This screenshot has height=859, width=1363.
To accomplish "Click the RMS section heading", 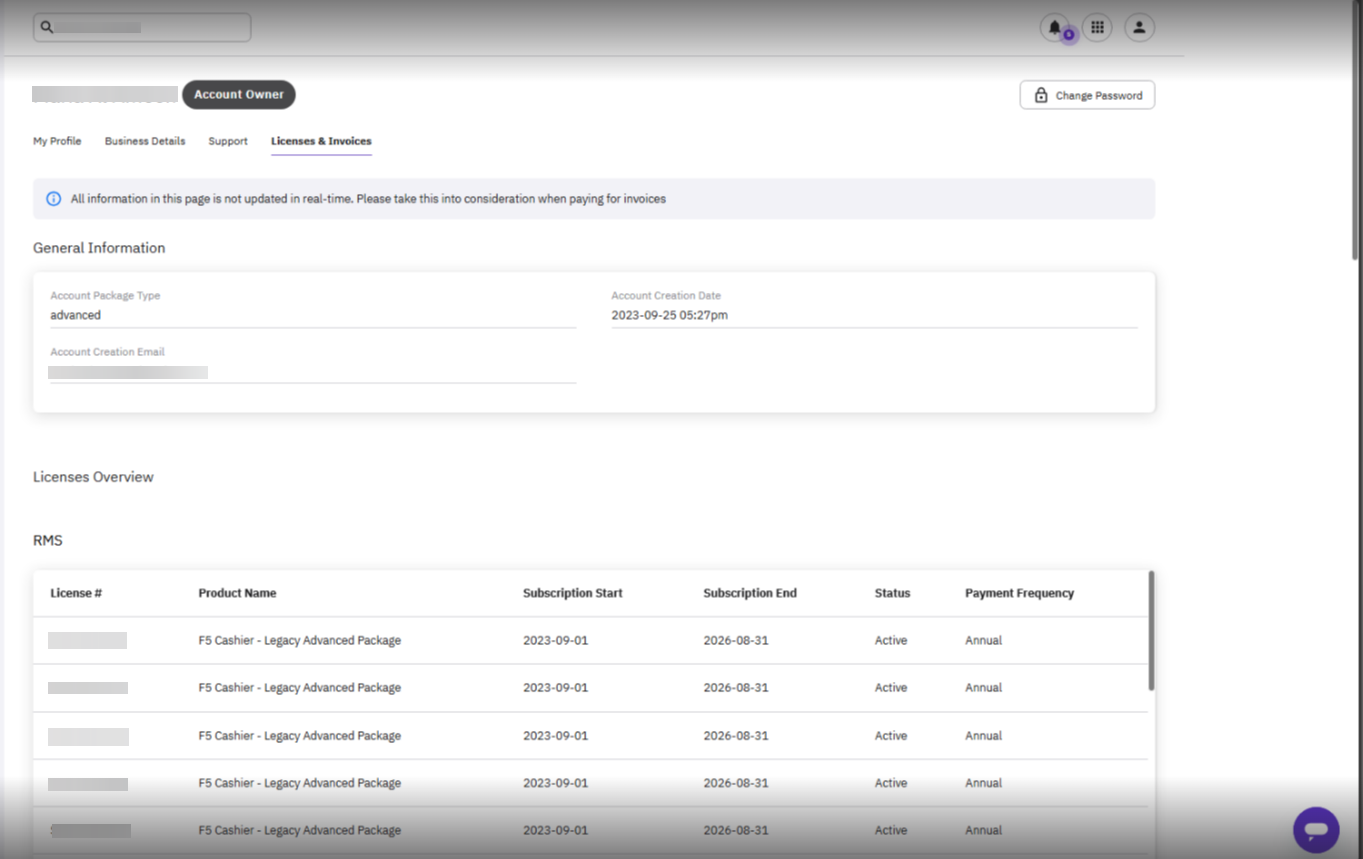I will click(48, 540).
